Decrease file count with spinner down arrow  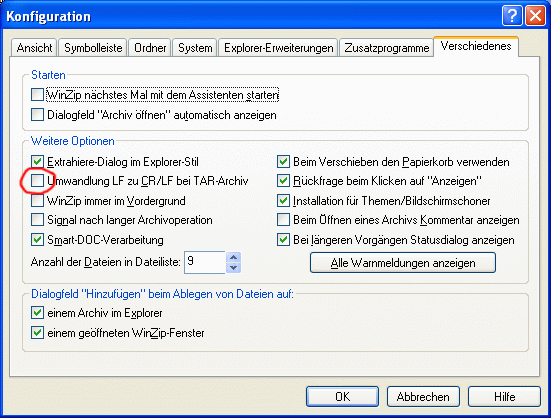tap(234, 268)
